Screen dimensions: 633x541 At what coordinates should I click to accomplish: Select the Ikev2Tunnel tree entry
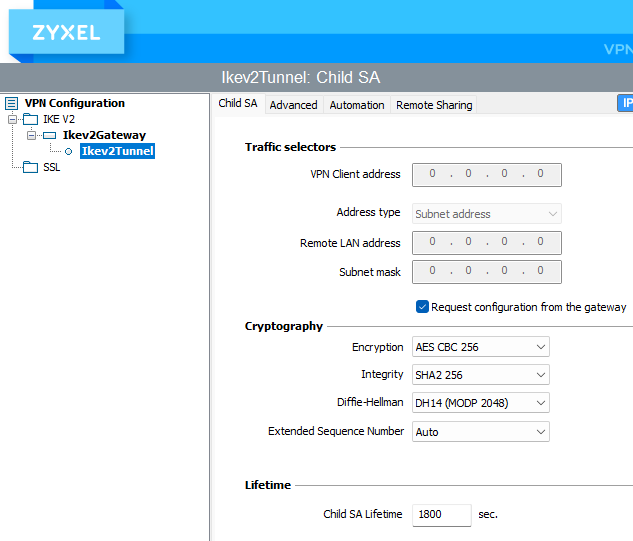pyautogui.click(x=117, y=151)
